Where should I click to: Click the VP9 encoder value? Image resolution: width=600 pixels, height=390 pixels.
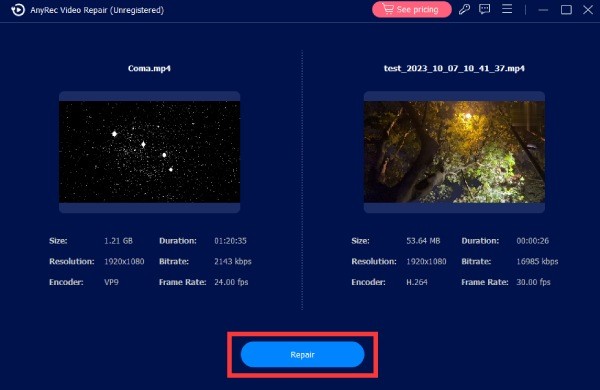point(111,282)
